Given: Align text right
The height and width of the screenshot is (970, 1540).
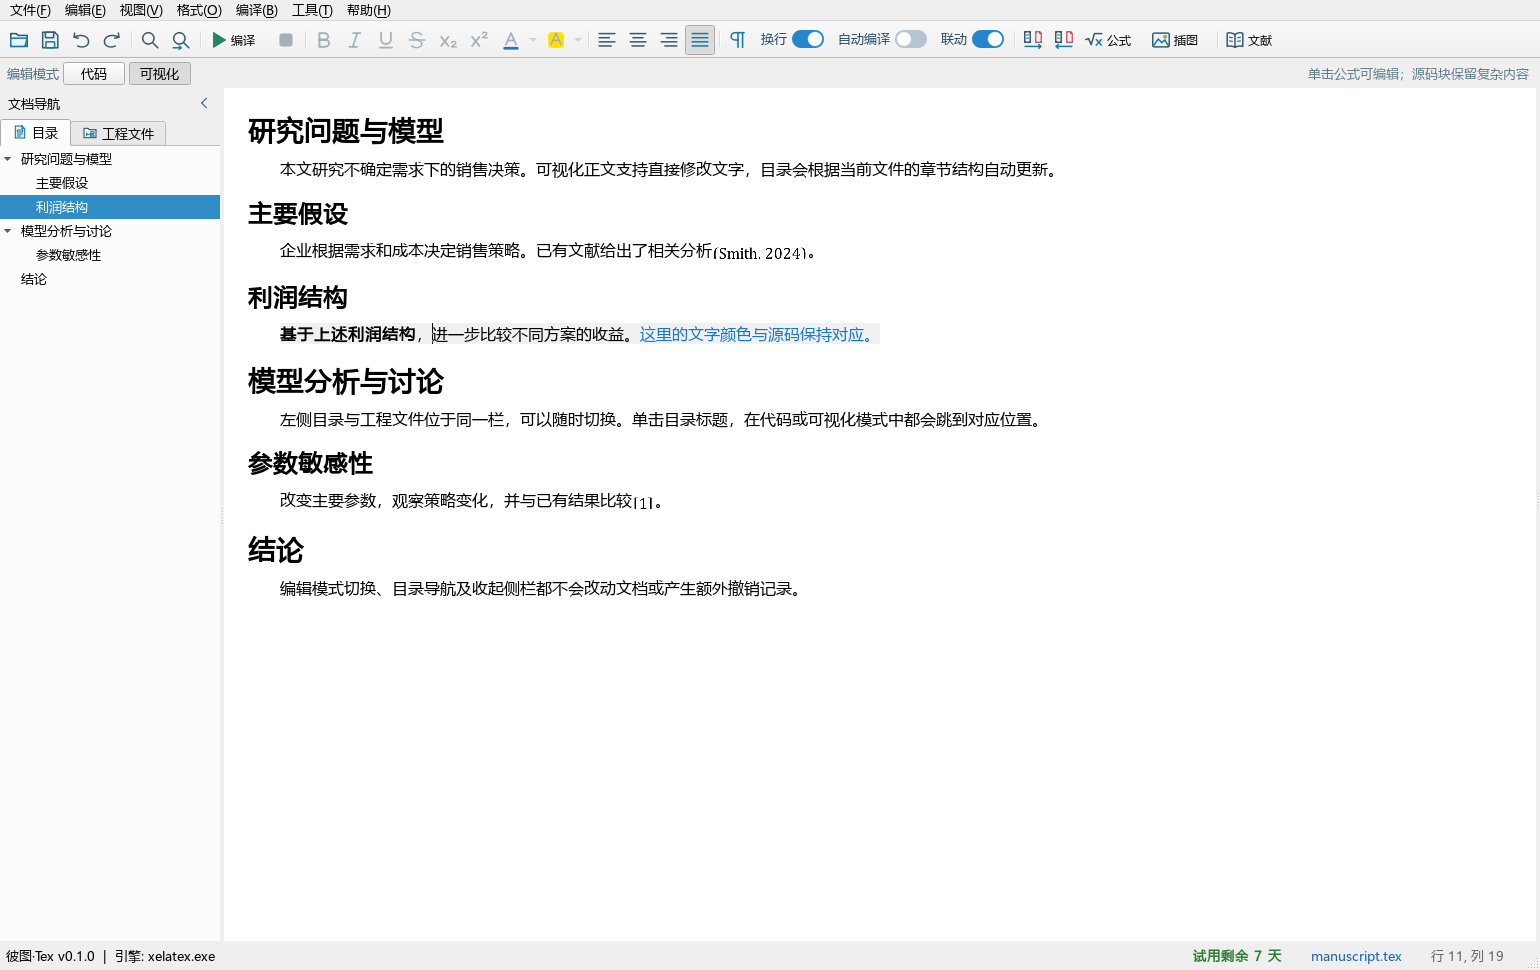Looking at the screenshot, I should 669,40.
